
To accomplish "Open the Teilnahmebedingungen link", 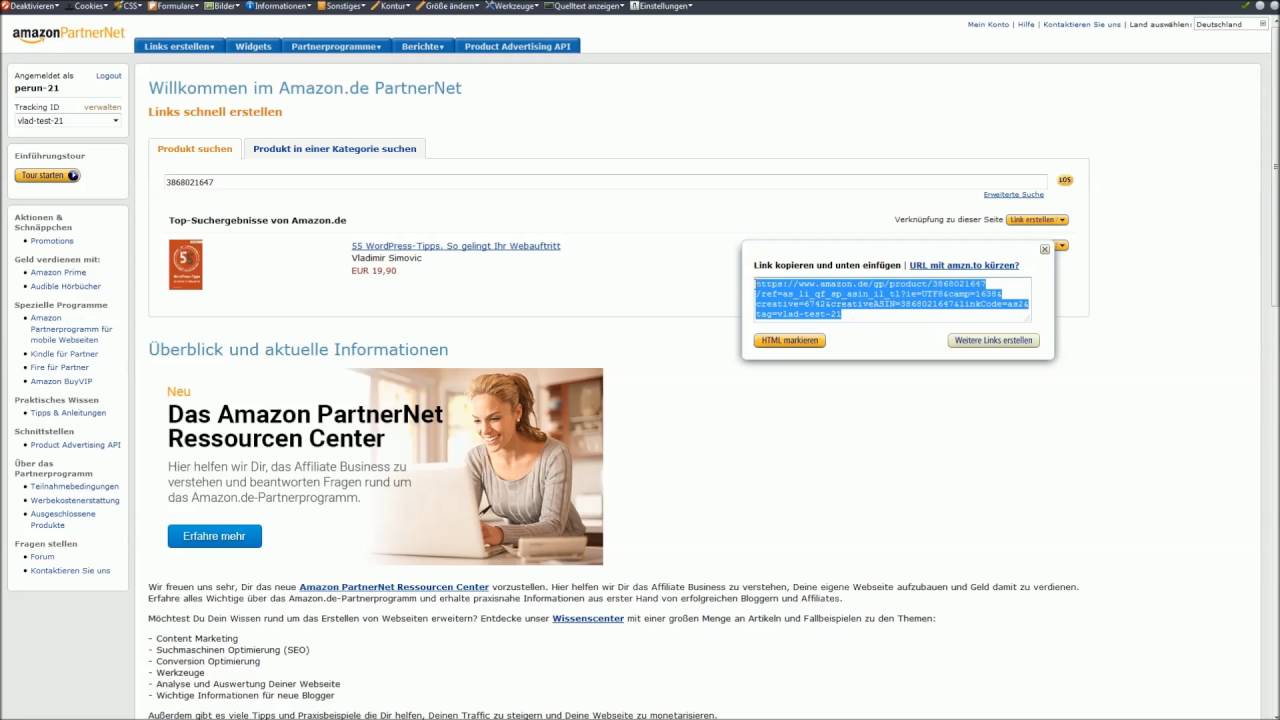I will (74, 487).
